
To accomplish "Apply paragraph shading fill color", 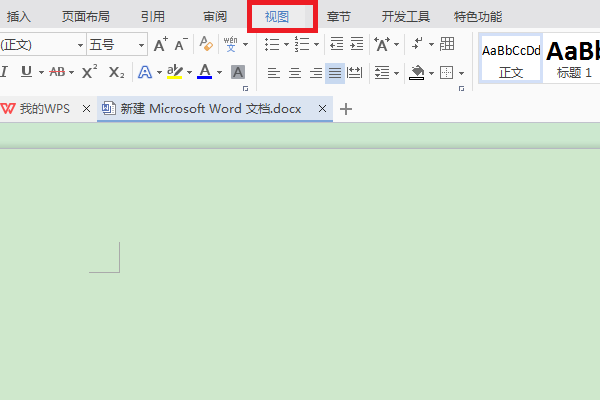I will point(417,72).
